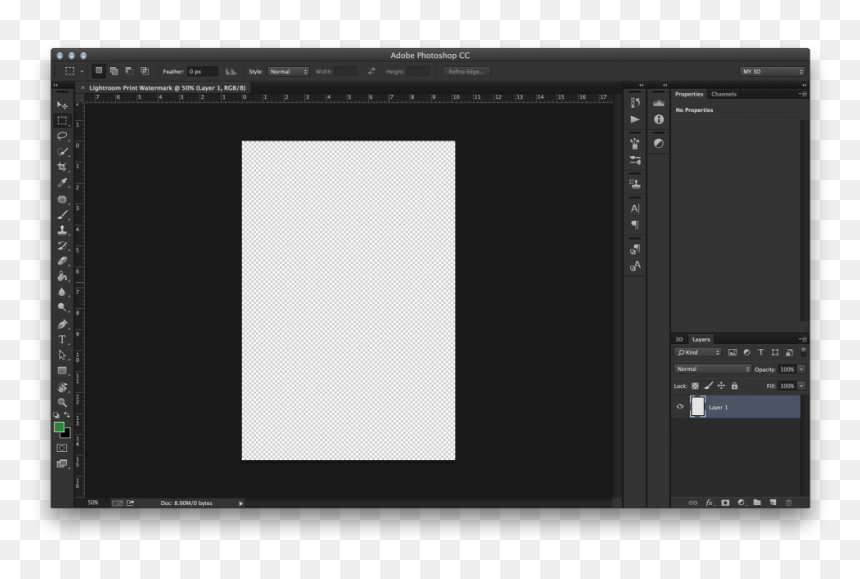
Task: Open the layer blend mode dropdown
Action: pyautogui.click(x=712, y=369)
